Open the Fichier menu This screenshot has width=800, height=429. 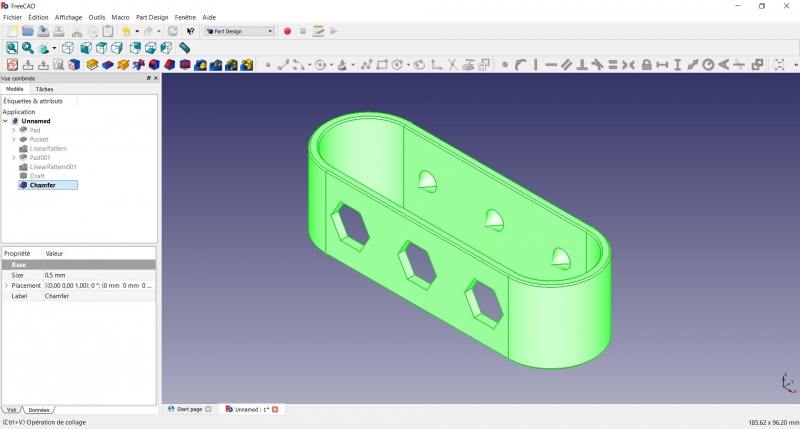[x=12, y=17]
